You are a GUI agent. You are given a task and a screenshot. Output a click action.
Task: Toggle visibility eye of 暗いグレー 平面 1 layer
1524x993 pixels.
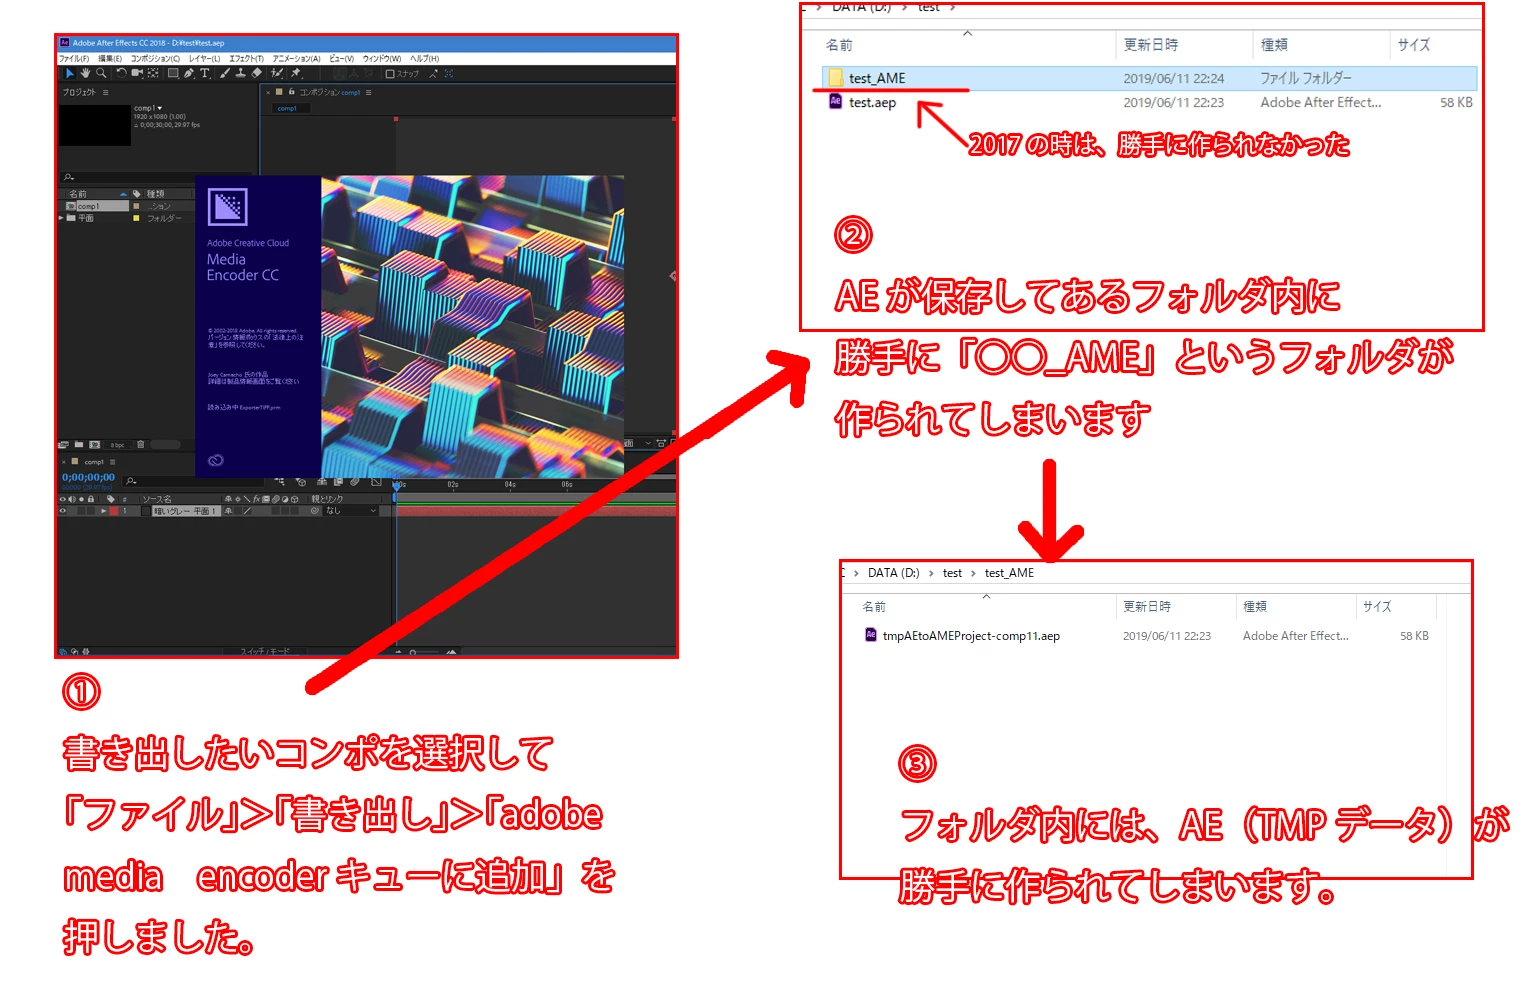pos(62,510)
